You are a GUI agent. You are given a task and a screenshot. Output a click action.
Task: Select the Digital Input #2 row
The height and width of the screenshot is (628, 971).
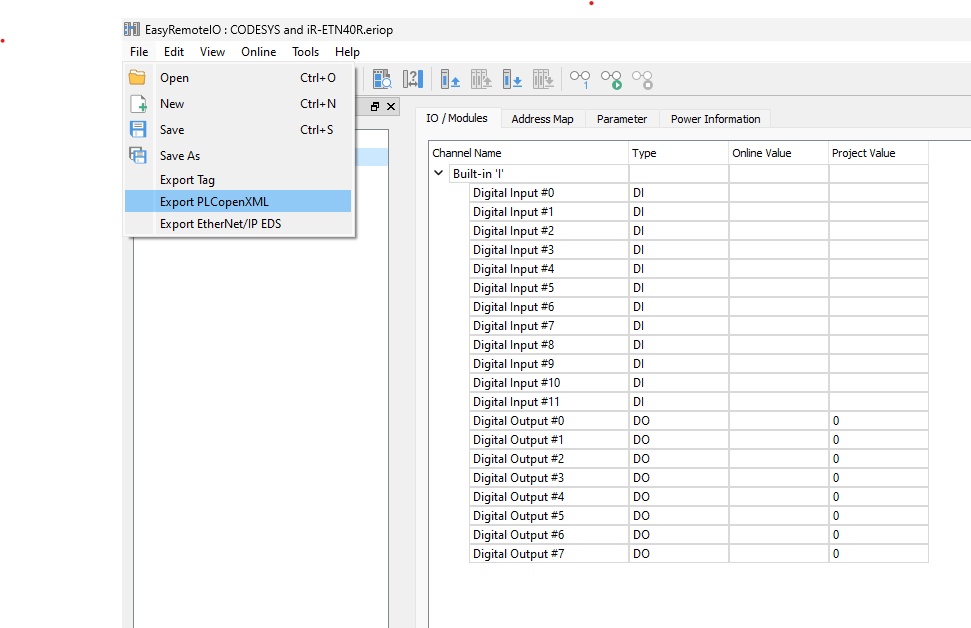pyautogui.click(x=699, y=231)
